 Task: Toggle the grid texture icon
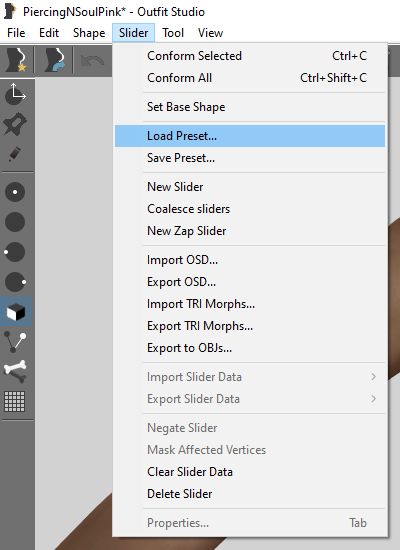(x=15, y=401)
